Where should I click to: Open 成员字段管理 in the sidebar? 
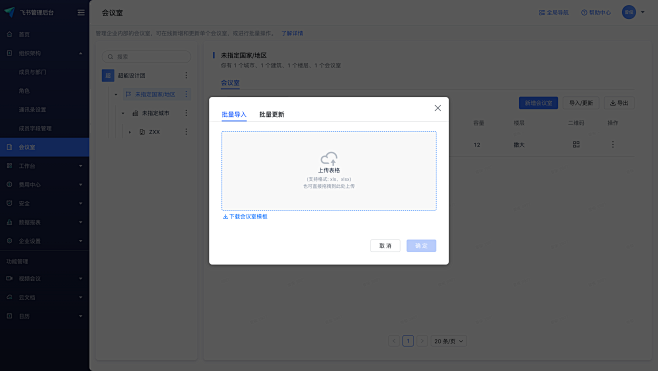[x=35, y=128]
